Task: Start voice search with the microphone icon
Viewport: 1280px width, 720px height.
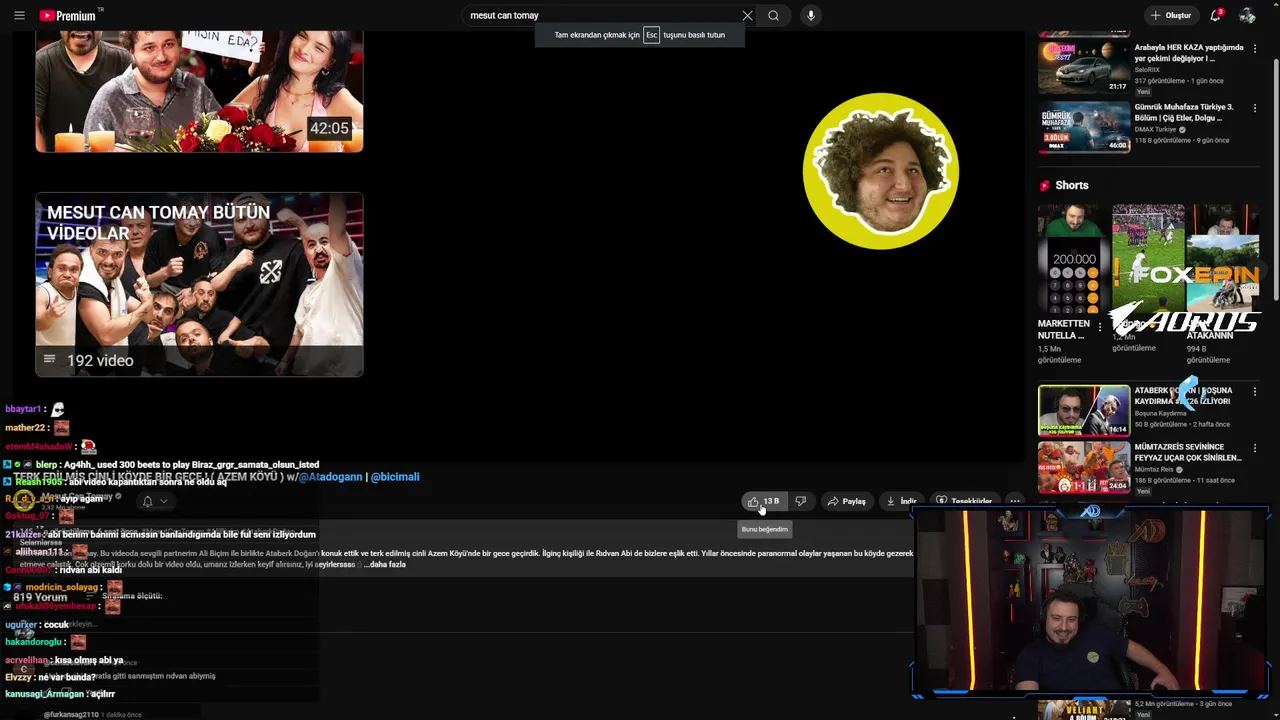Action: click(x=811, y=15)
